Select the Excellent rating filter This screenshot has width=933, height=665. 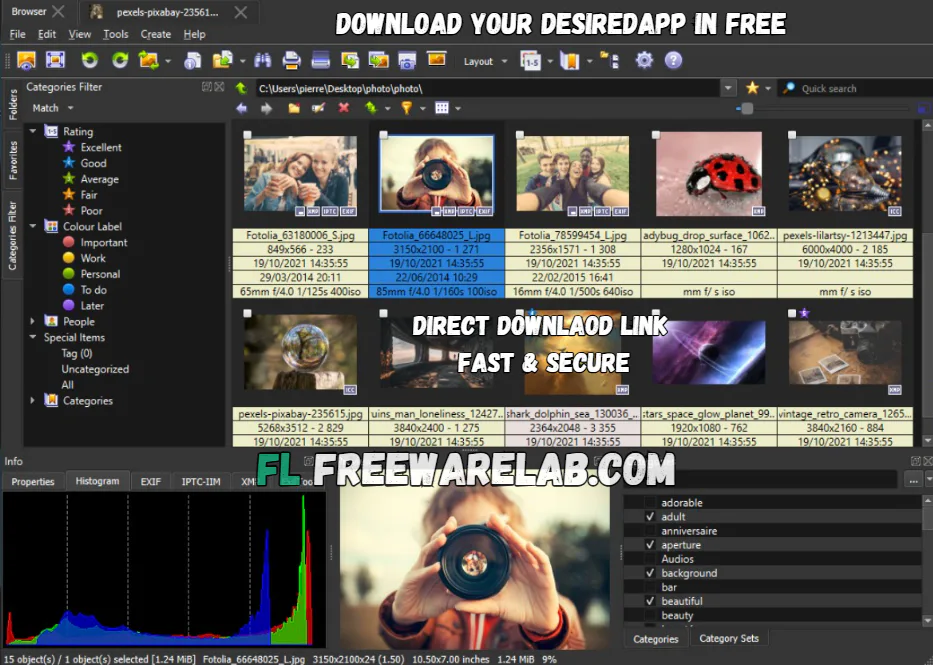point(101,147)
